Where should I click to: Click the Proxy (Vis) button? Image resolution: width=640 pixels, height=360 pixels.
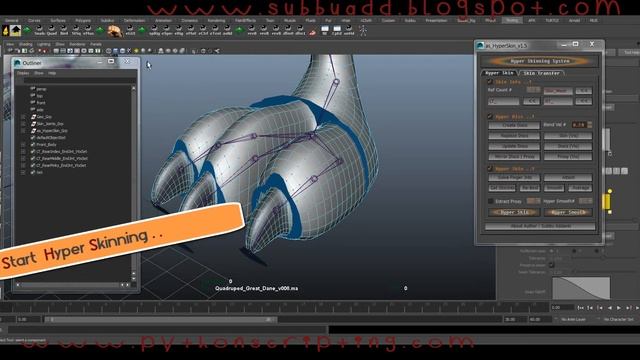click(568, 156)
